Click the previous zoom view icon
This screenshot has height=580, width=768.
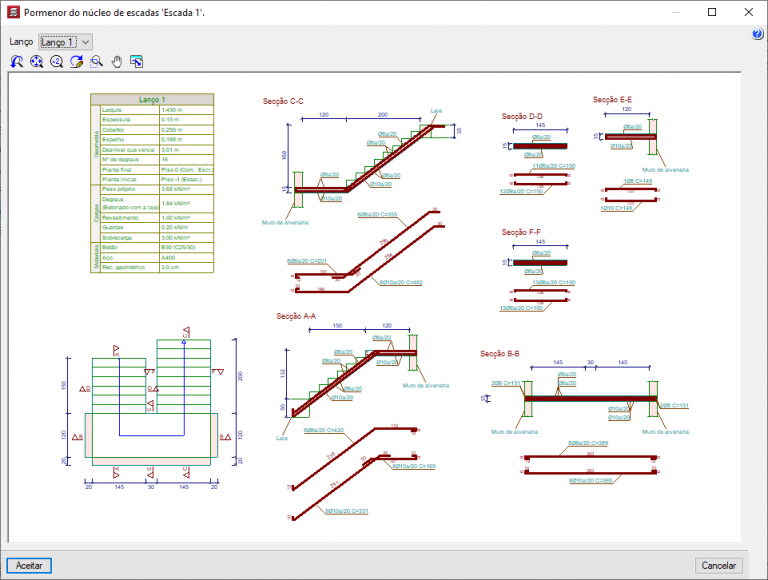point(17,62)
